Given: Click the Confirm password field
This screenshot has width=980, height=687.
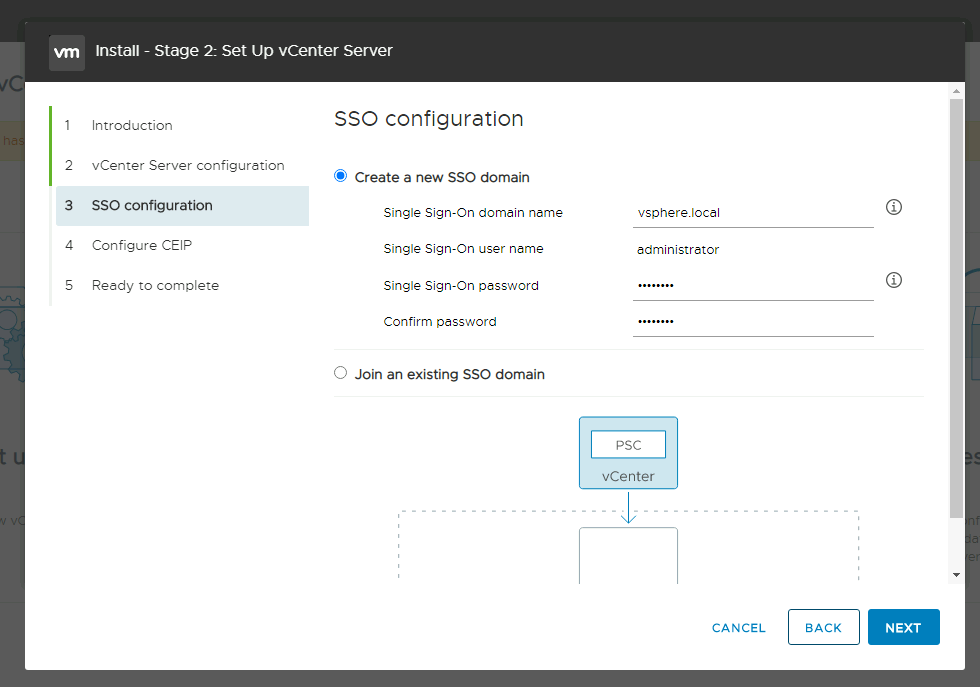Looking at the screenshot, I should (752, 322).
